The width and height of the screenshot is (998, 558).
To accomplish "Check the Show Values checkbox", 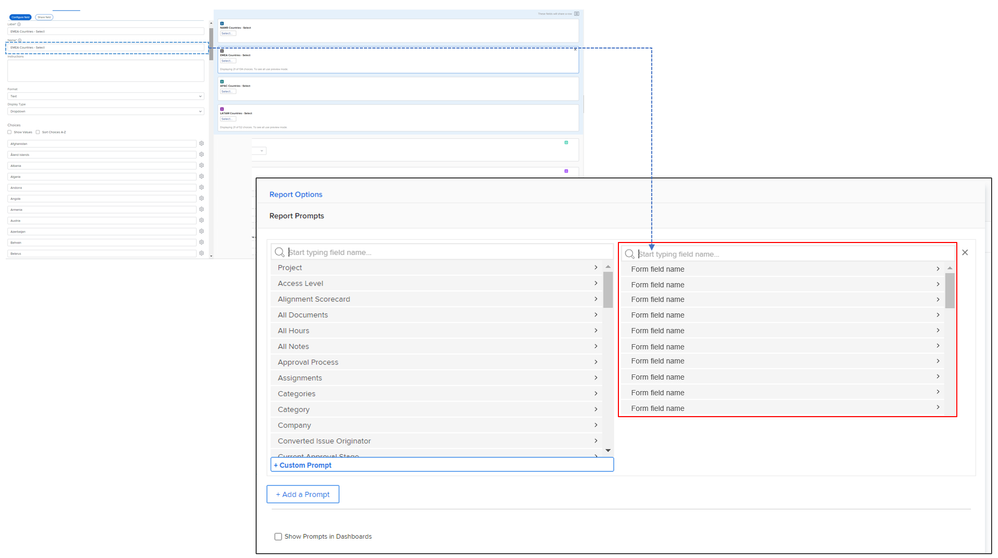I will point(9,132).
